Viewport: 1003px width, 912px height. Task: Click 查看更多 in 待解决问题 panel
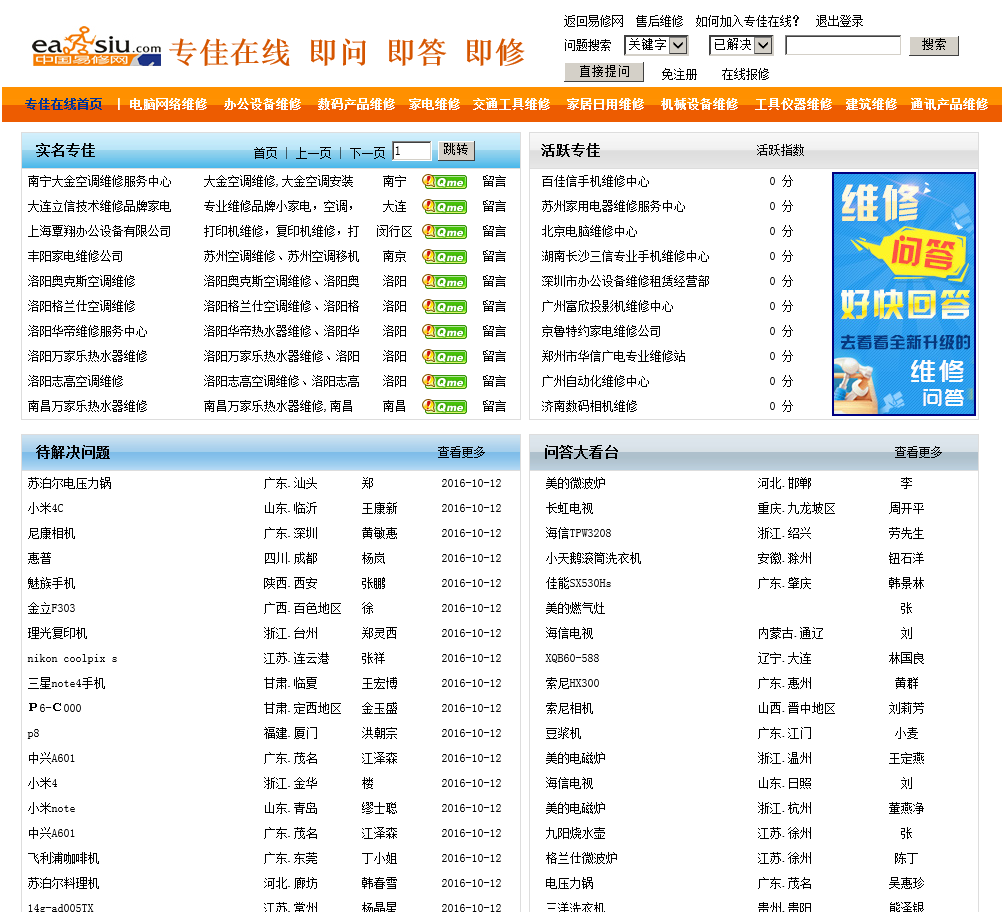[x=461, y=452]
